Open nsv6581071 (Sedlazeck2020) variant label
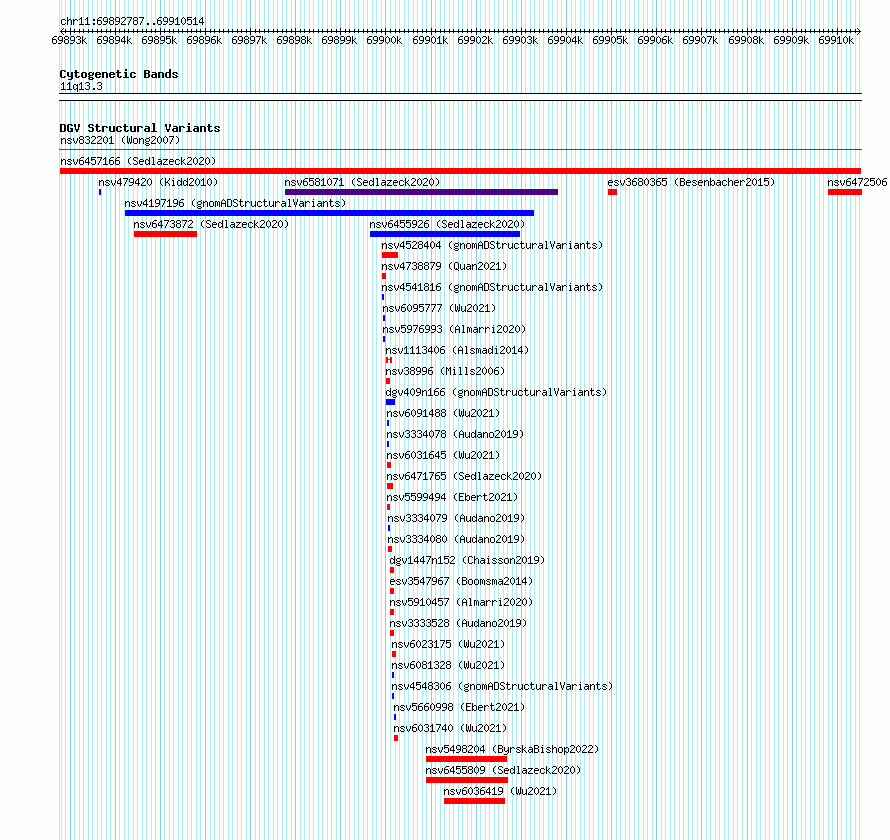890x840 pixels. click(x=362, y=182)
